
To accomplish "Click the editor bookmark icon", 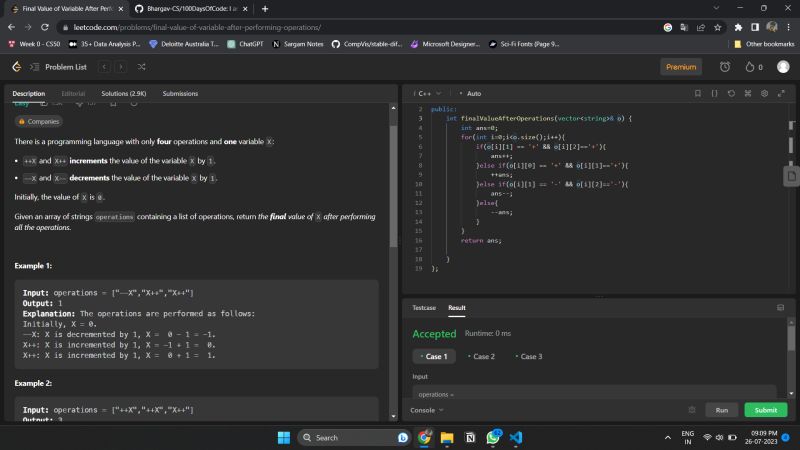I will pyautogui.click(x=698, y=93).
